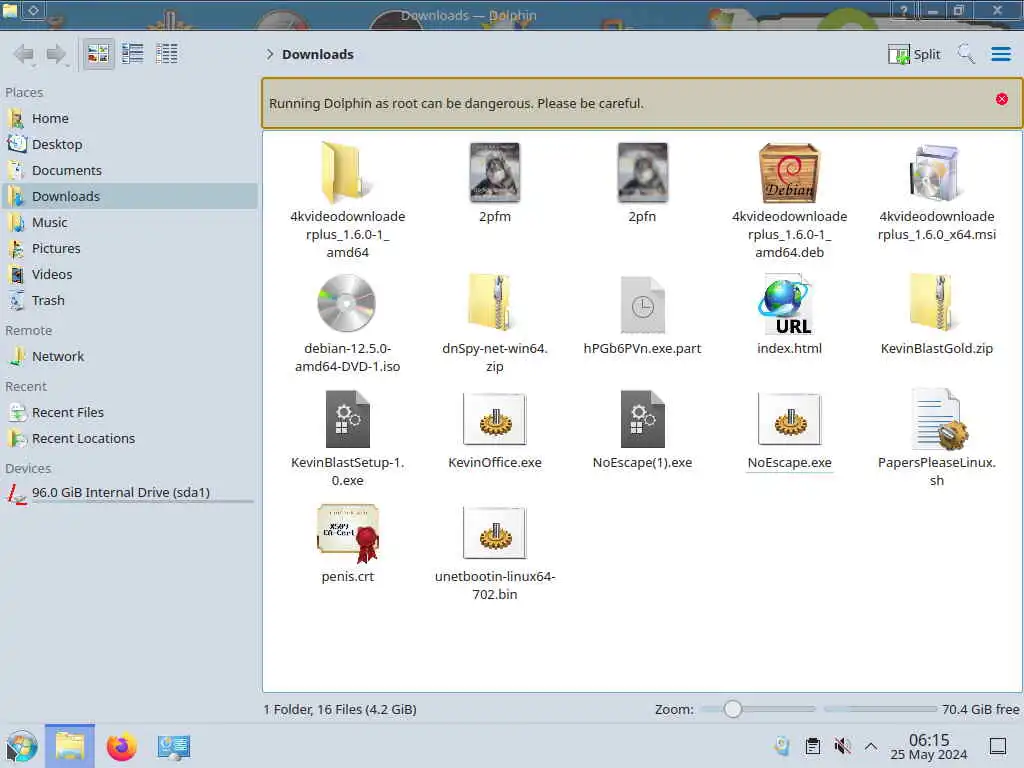
Task: Select the unetbootin-linux64-702.bin icon
Action: pos(494,534)
